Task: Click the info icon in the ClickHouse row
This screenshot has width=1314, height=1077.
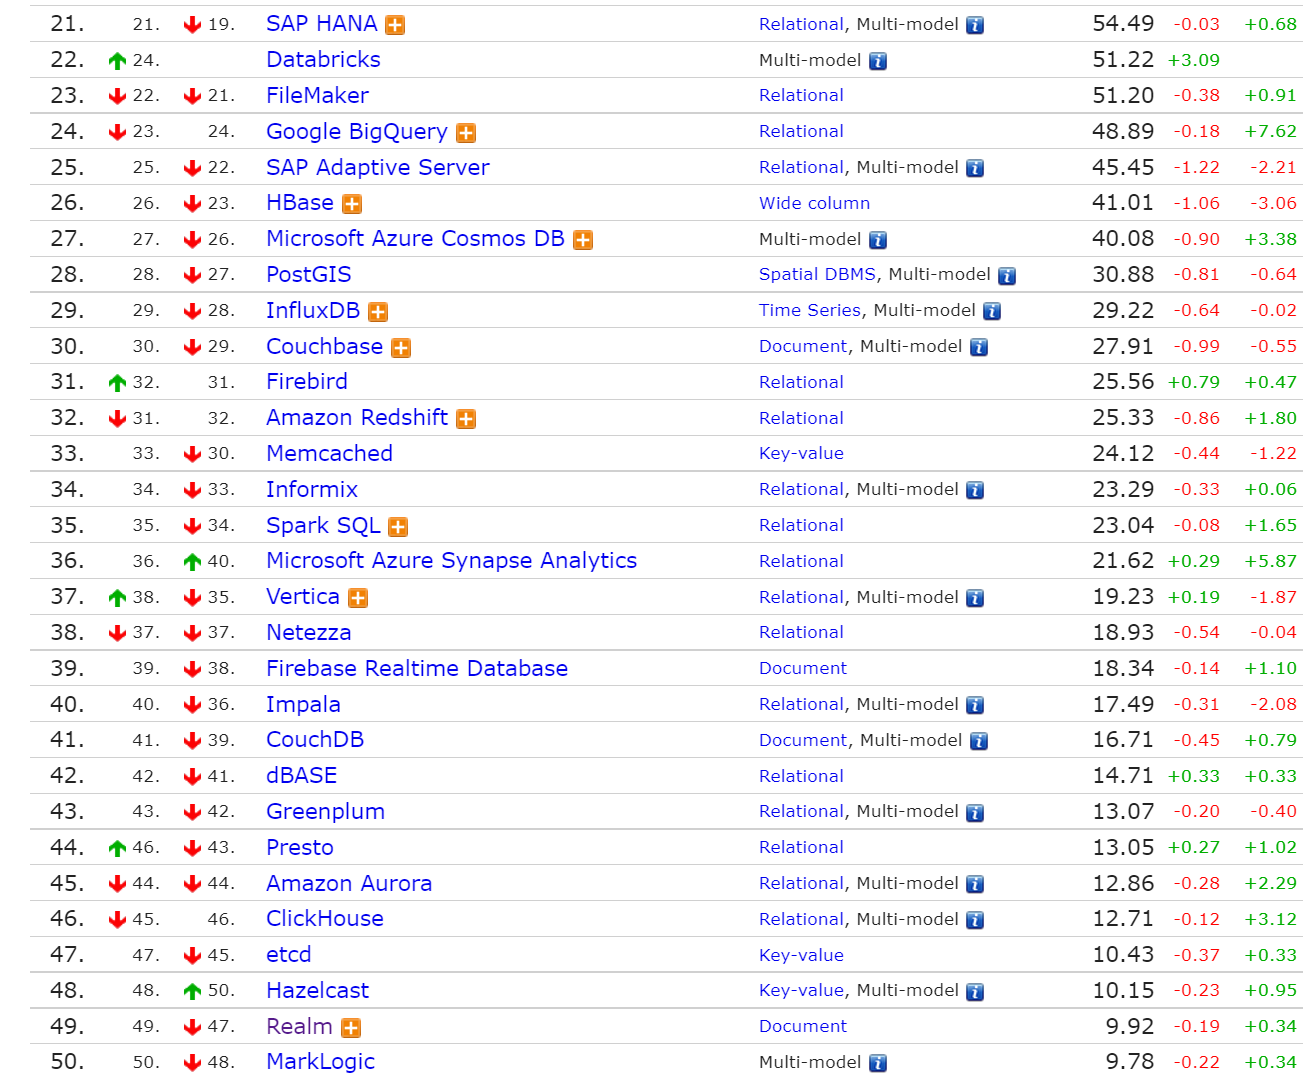Action: [975, 920]
